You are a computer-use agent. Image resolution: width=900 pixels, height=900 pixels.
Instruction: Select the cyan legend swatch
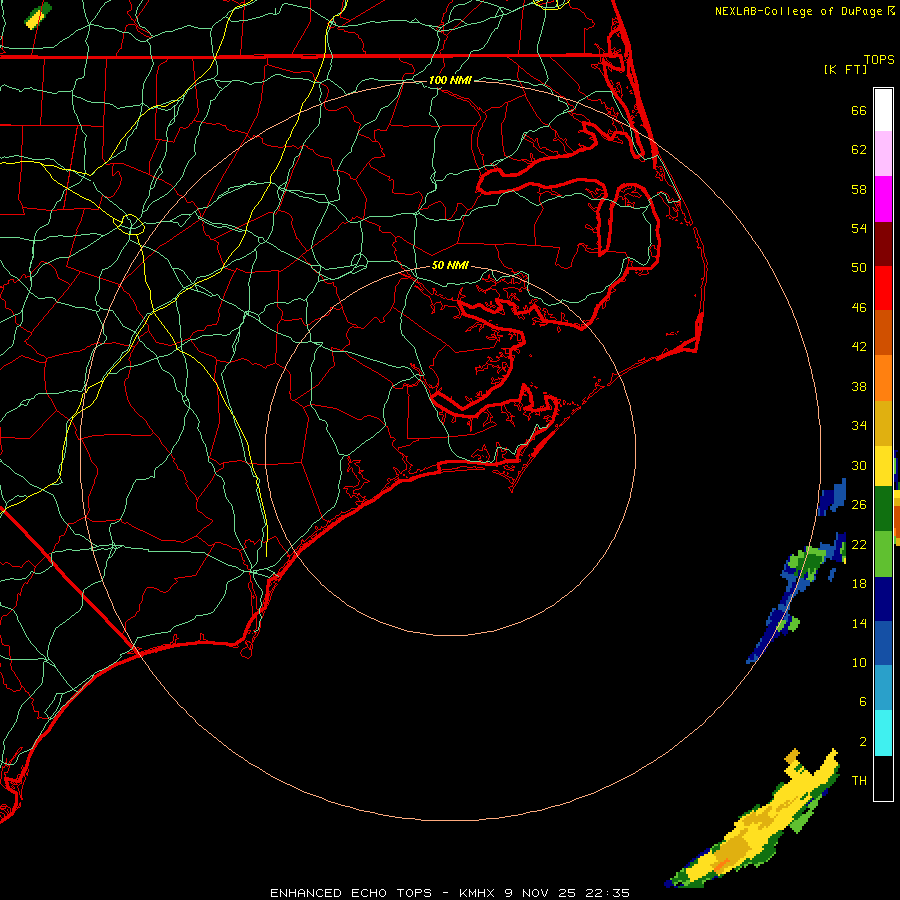click(x=883, y=733)
